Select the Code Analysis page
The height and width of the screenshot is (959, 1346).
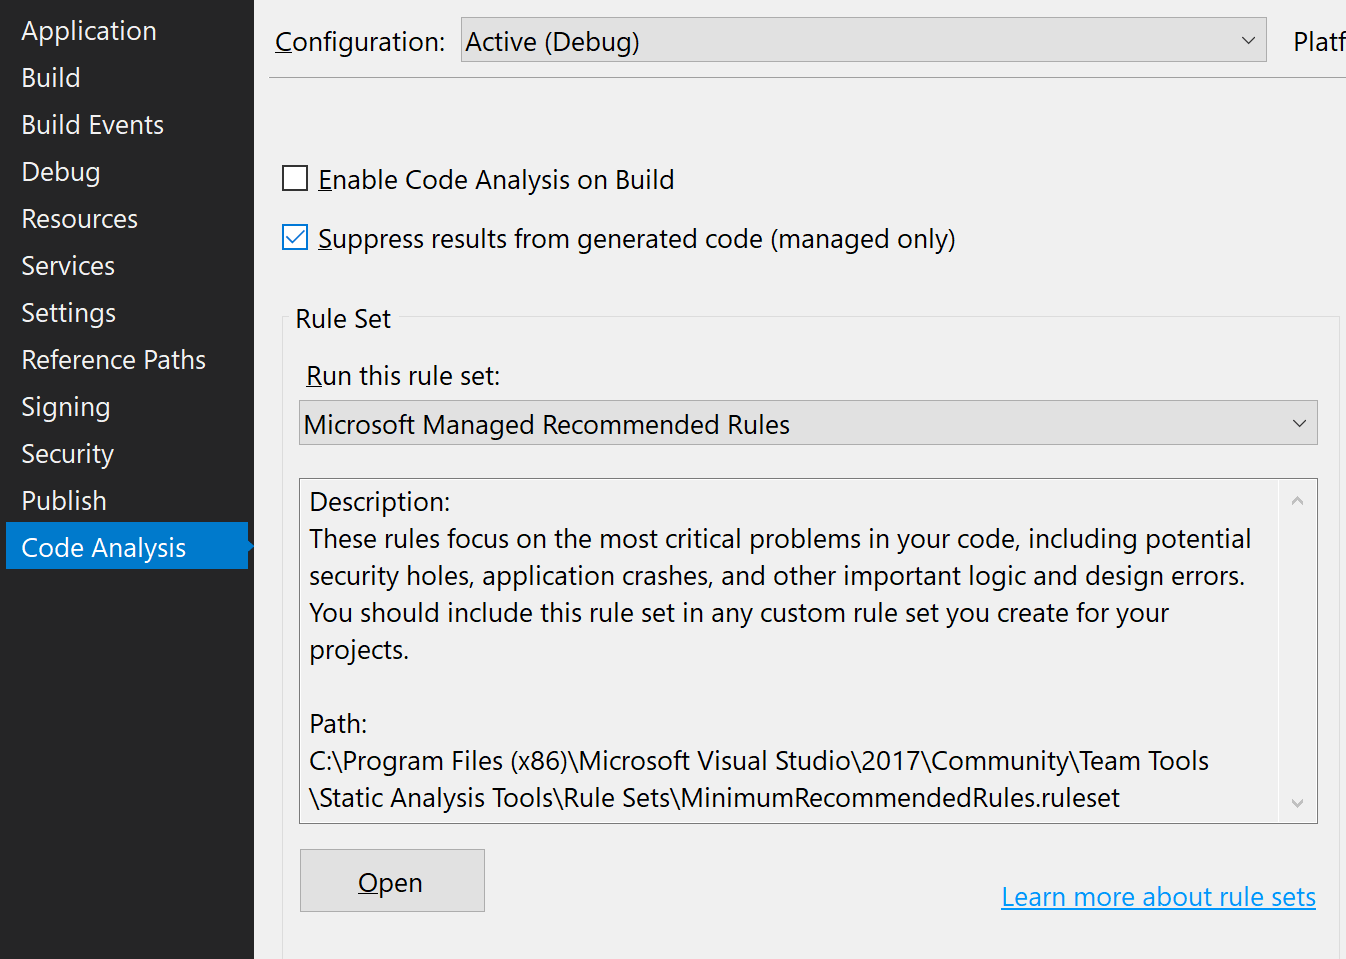103,547
